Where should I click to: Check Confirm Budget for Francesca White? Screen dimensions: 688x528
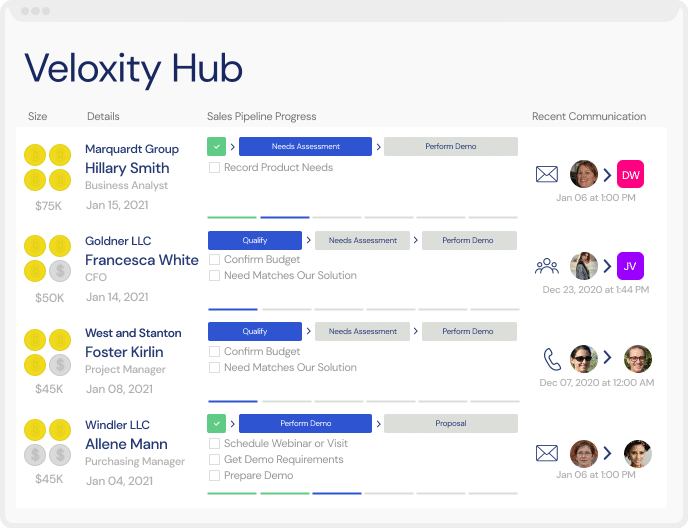pyautogui.click(x=214, y=259)
